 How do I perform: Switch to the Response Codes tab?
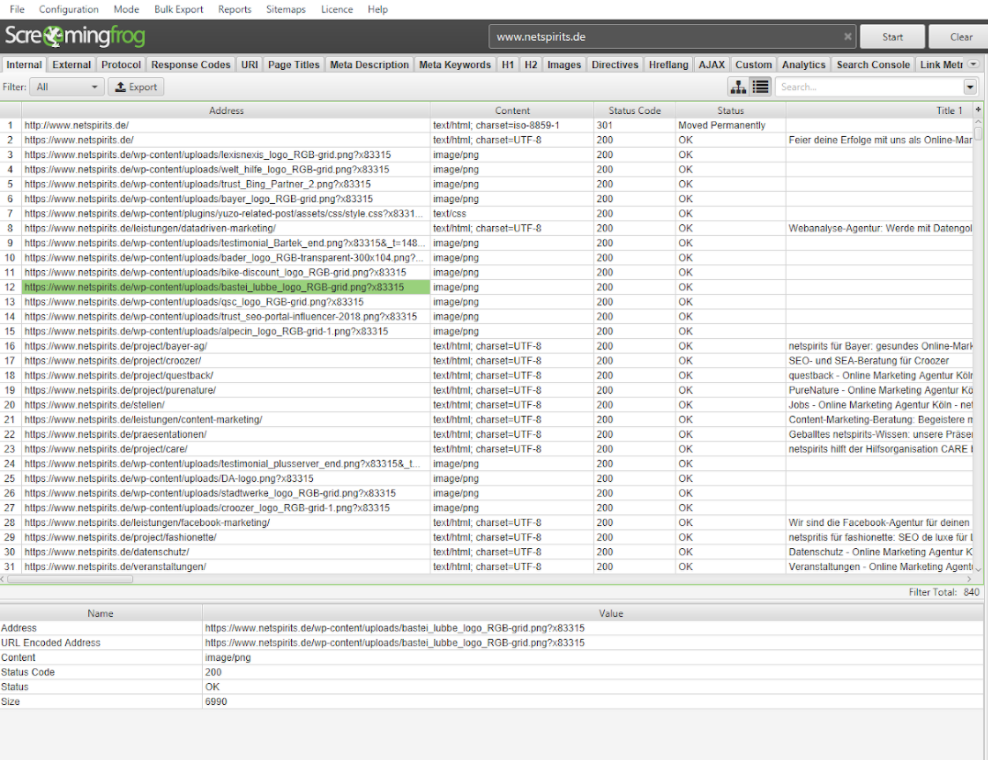coord(190,65)
